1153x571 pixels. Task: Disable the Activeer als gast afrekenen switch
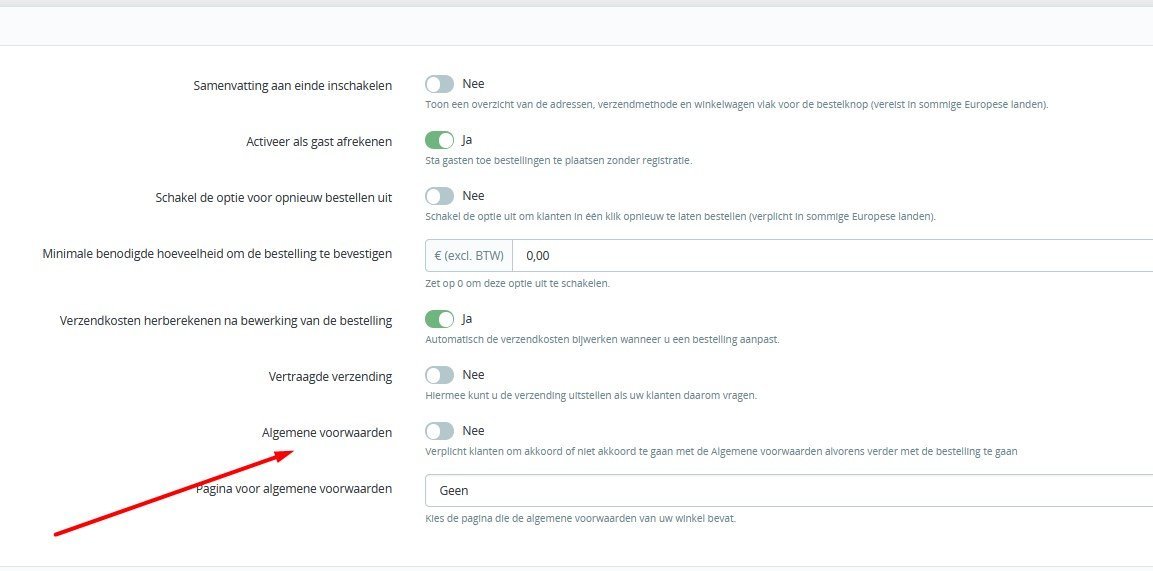pyautogui.click(x=439, y=141)
